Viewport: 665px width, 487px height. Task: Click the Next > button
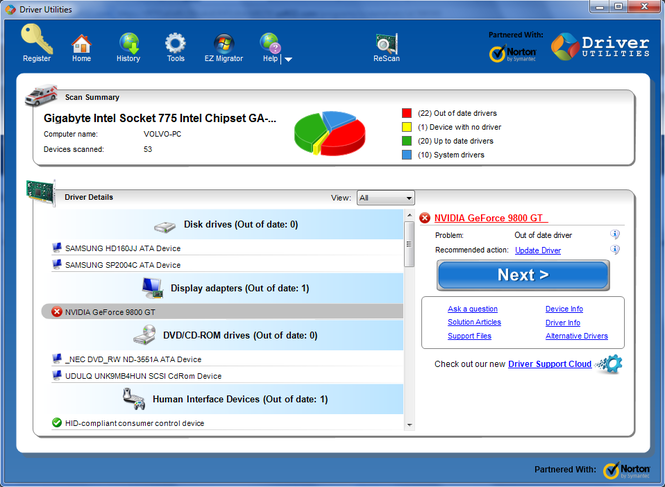[523, 275]
